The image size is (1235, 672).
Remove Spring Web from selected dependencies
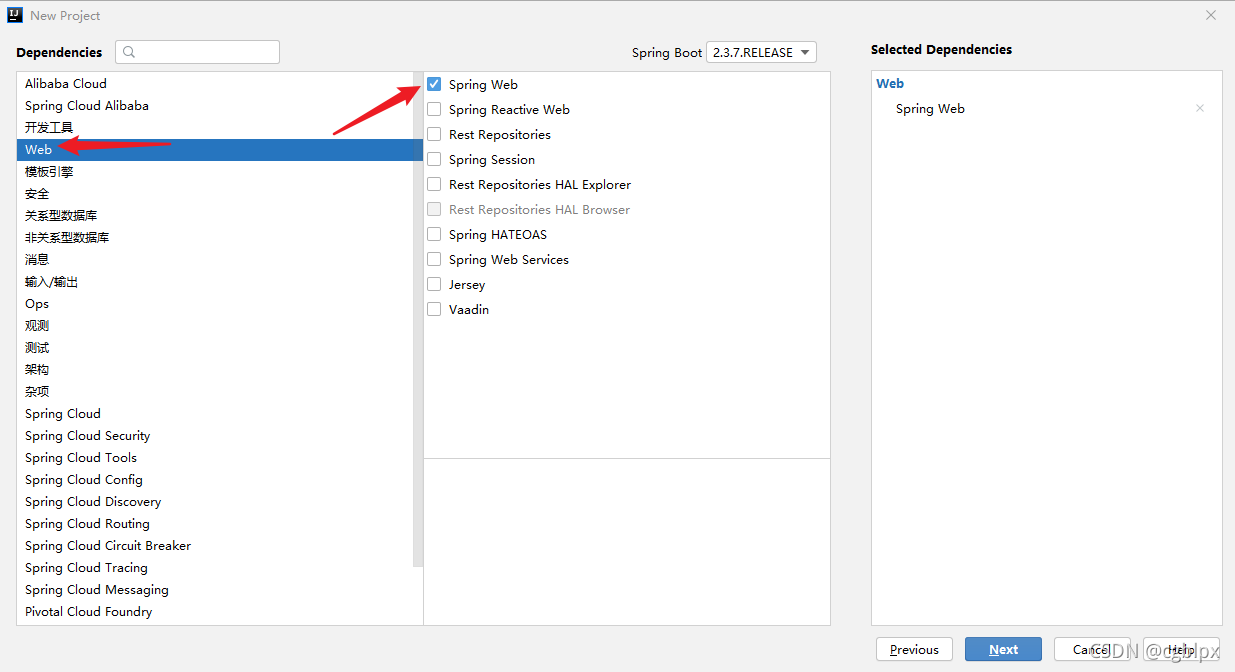(x=1200, y=109)
